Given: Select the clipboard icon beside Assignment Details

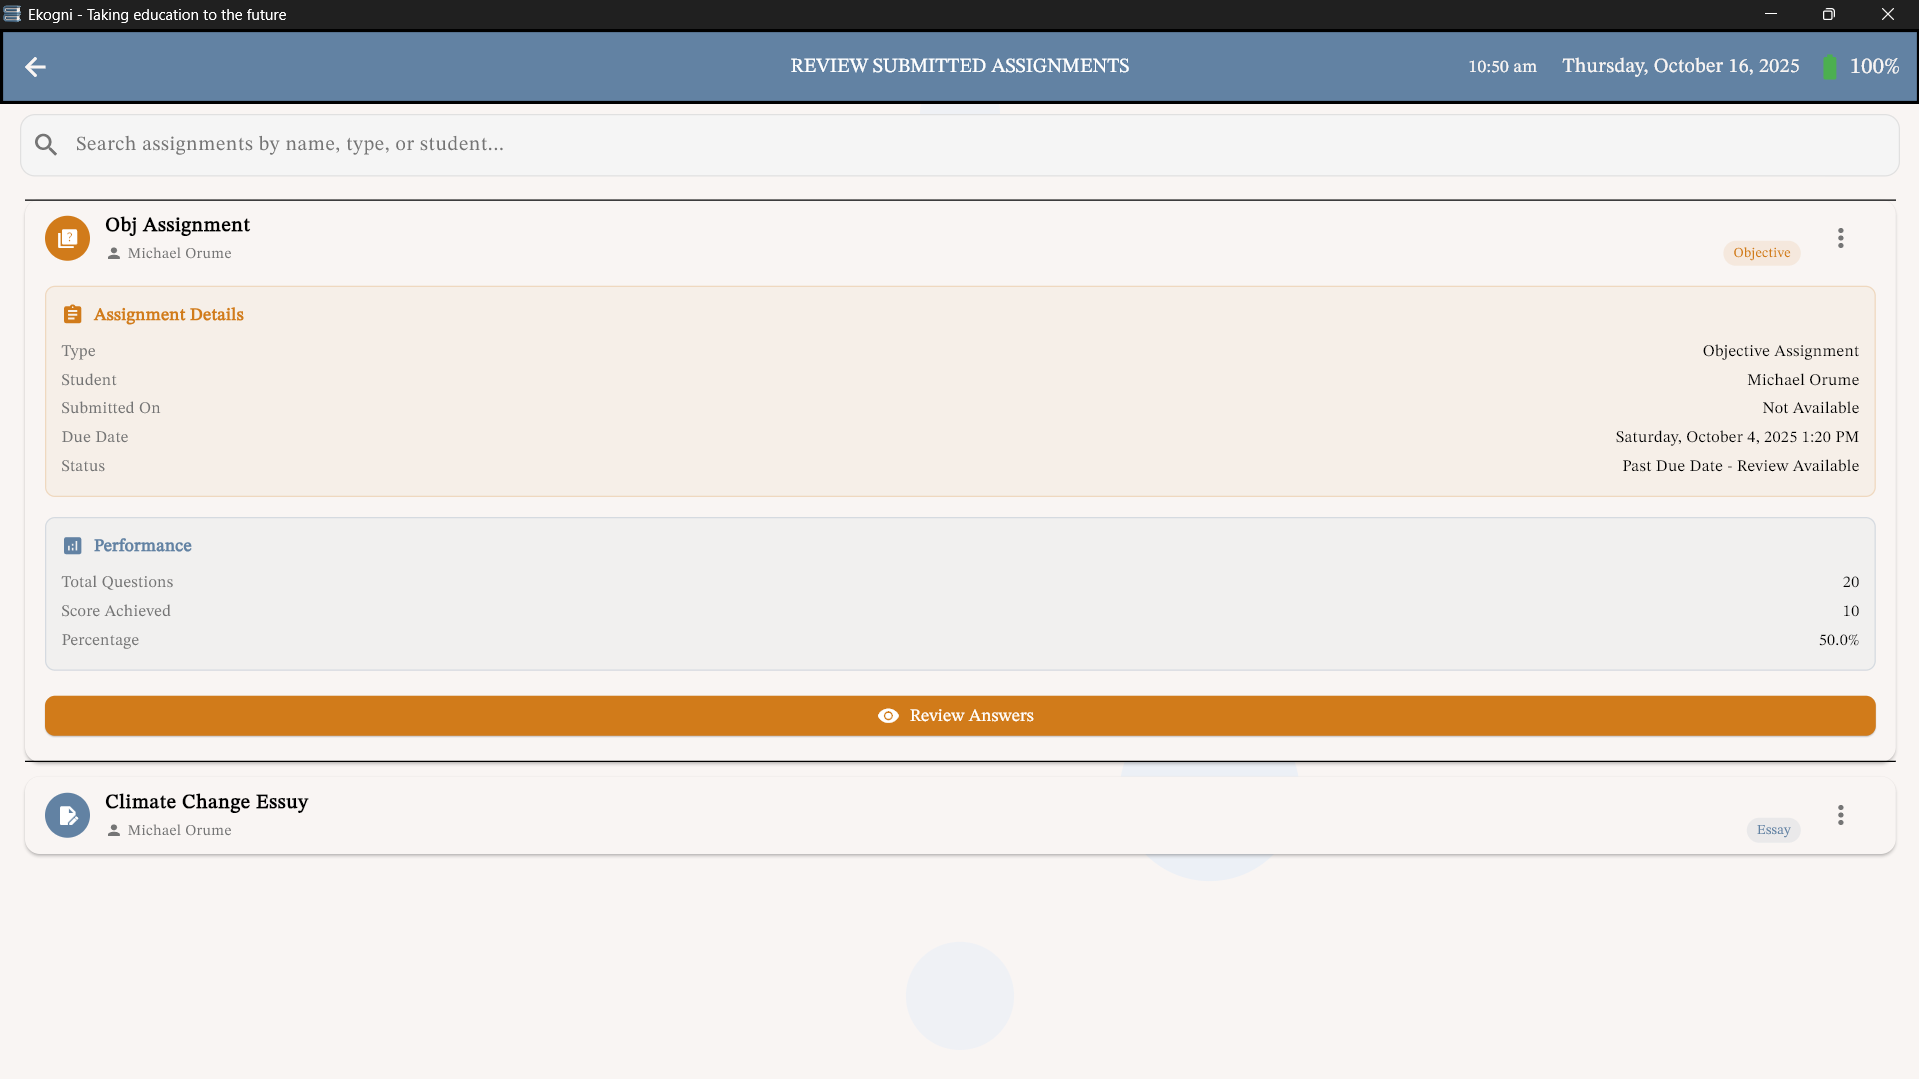Looking at the screenshot, I should (x=72, y=313).
